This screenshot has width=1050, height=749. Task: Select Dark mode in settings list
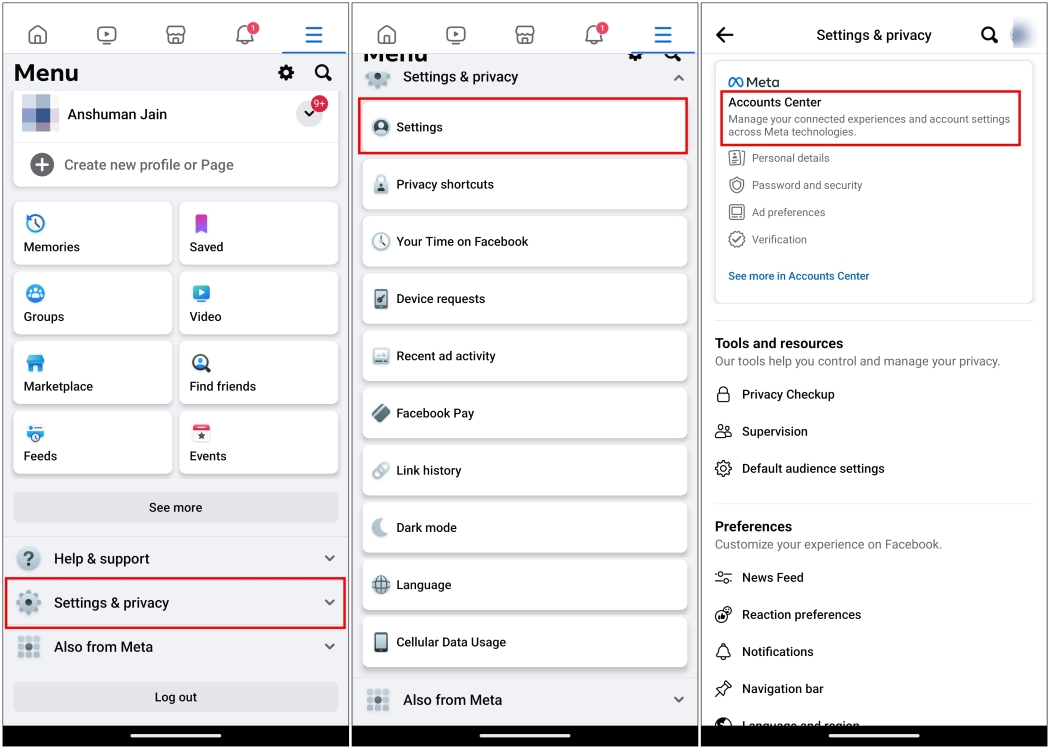[x=524, y=527]
